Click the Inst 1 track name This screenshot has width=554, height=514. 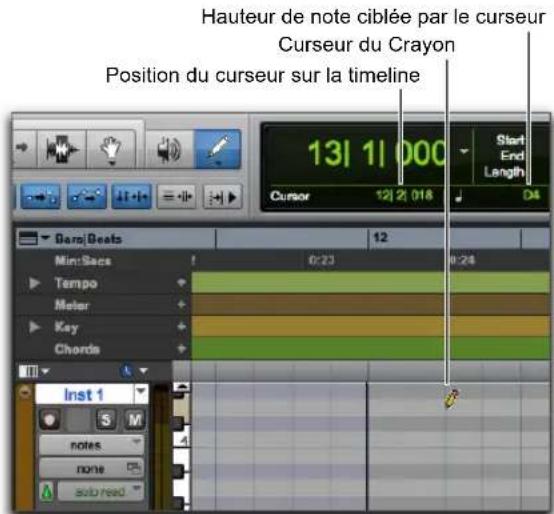click(x=84, y=395)
